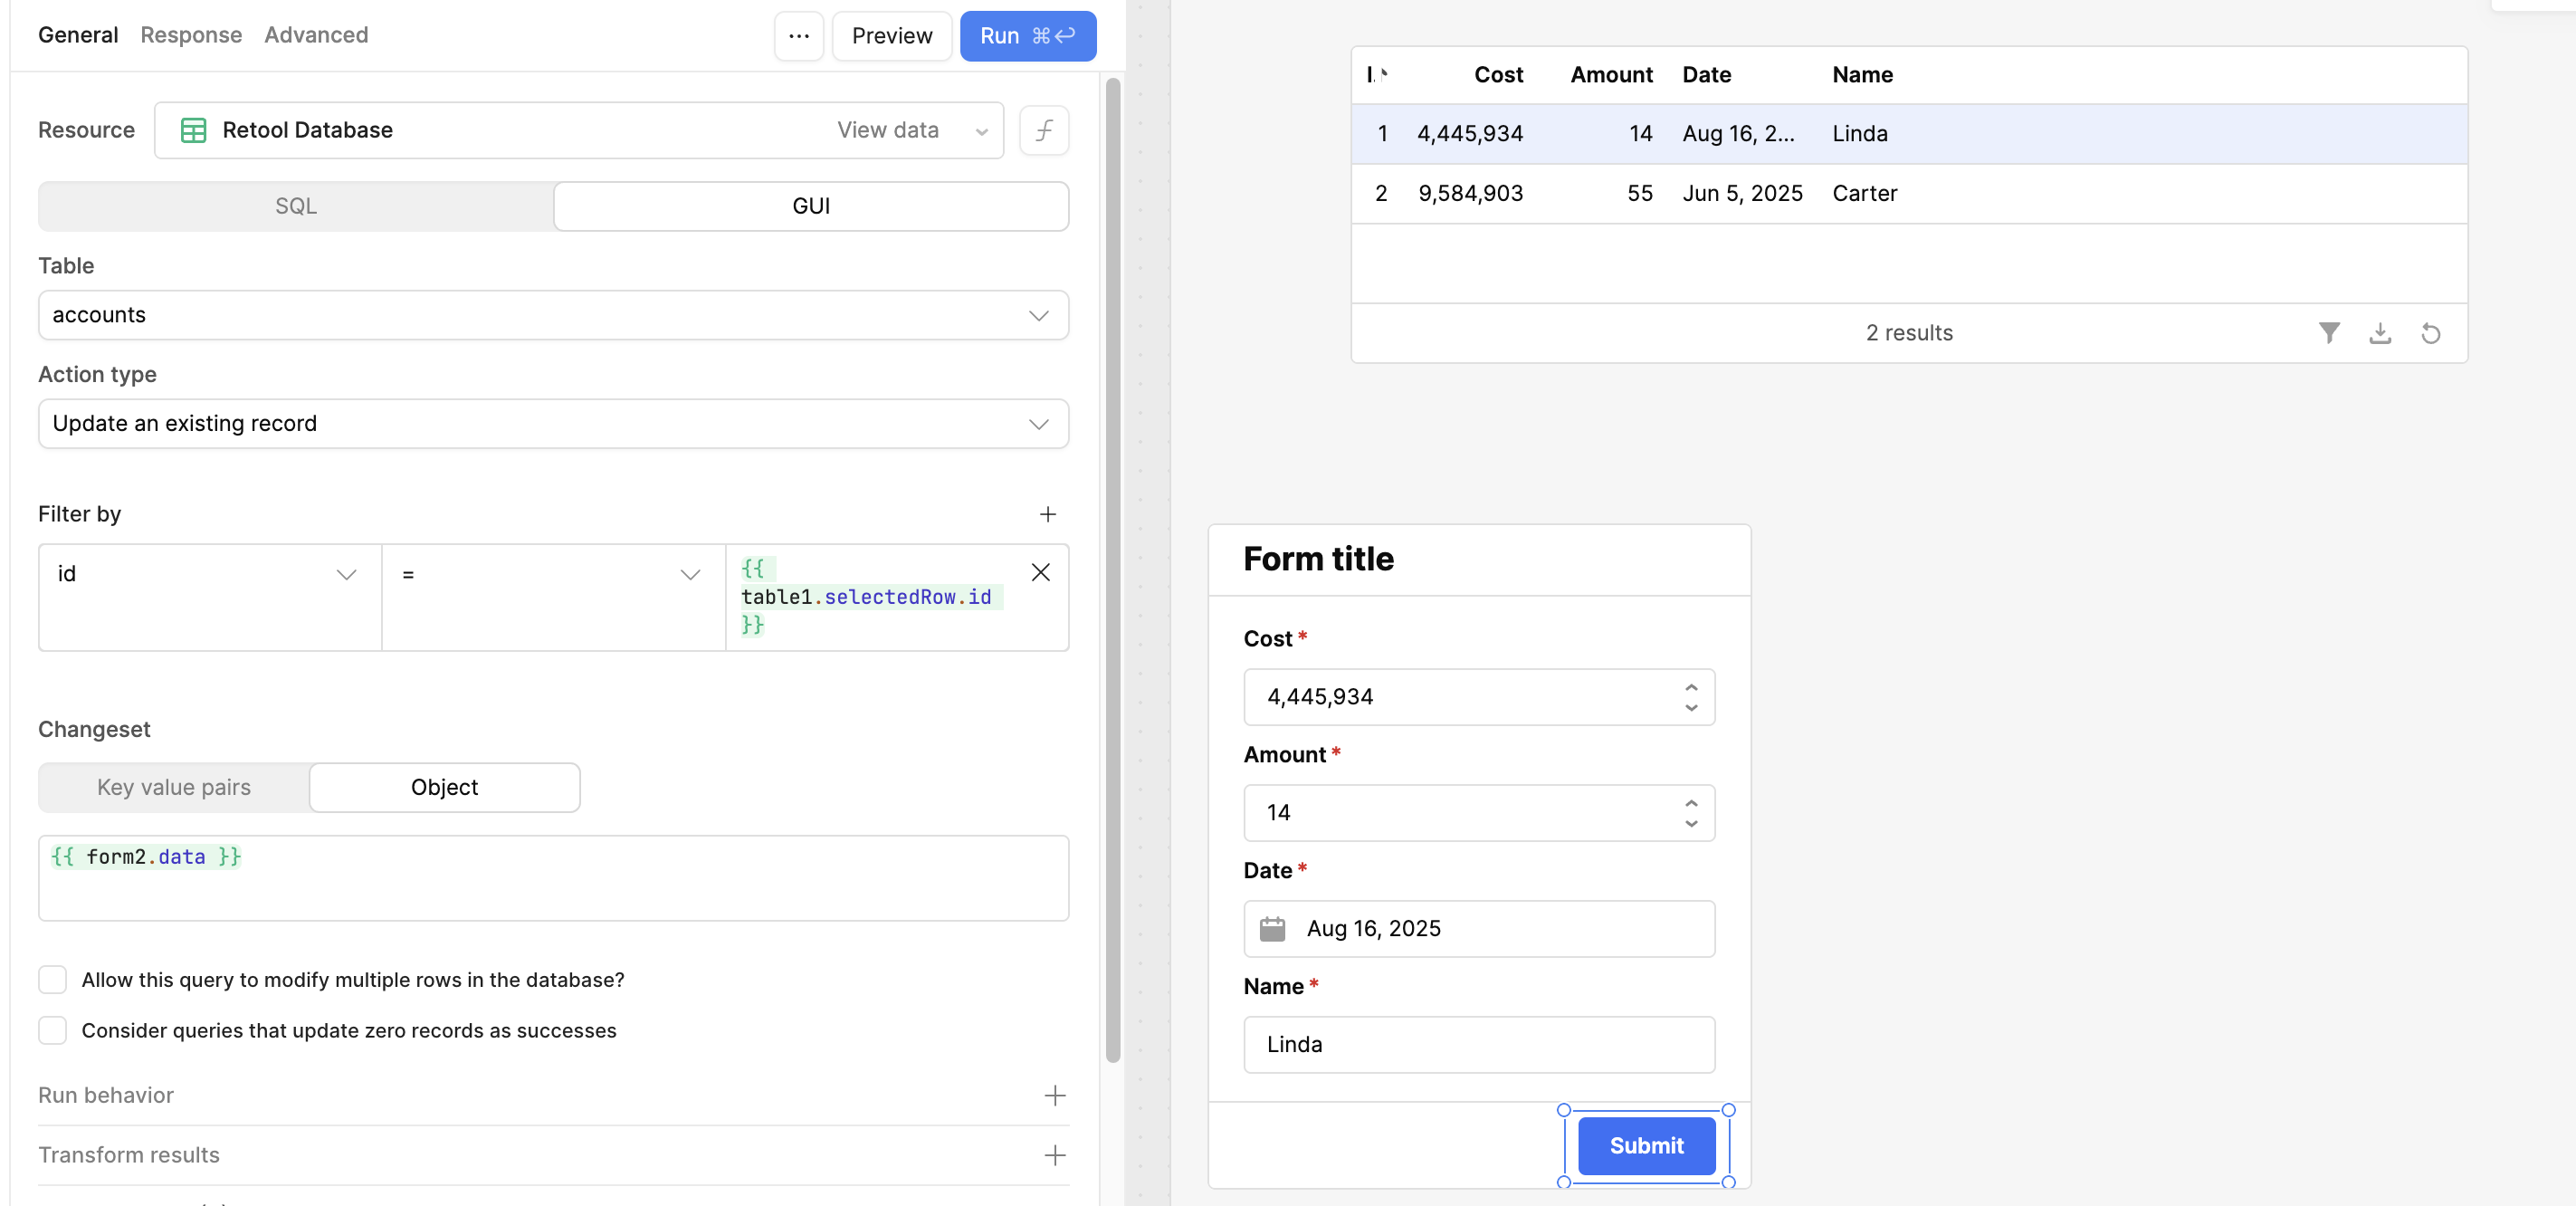Viewport: 2576px width, 1206px height.
Task: Open the calendar picker for the Date field
Action: click(1273, 928)
